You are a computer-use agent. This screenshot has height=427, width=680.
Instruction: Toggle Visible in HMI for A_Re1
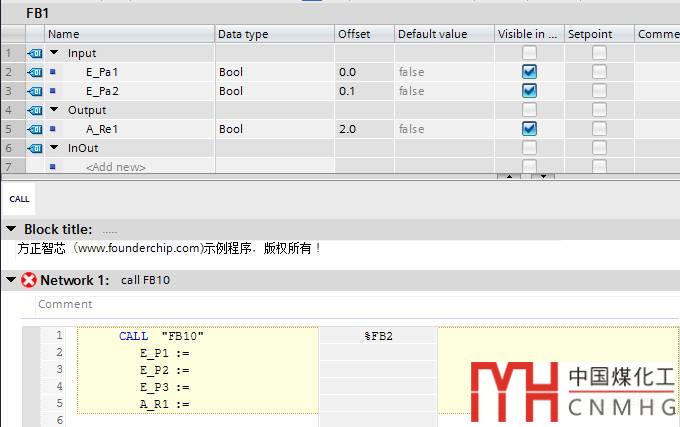[529, 129]
